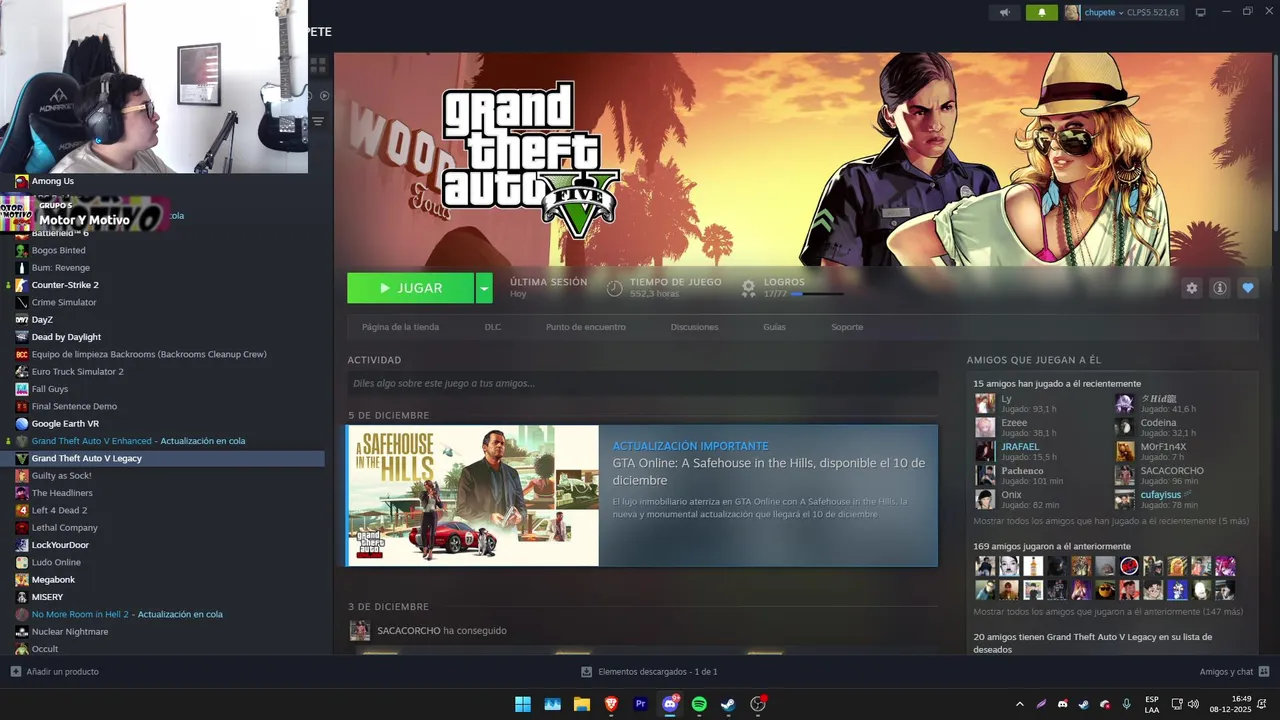The image size is (1280, 720).
Task: Open Brave browser from taskbar
Action: 611,704
